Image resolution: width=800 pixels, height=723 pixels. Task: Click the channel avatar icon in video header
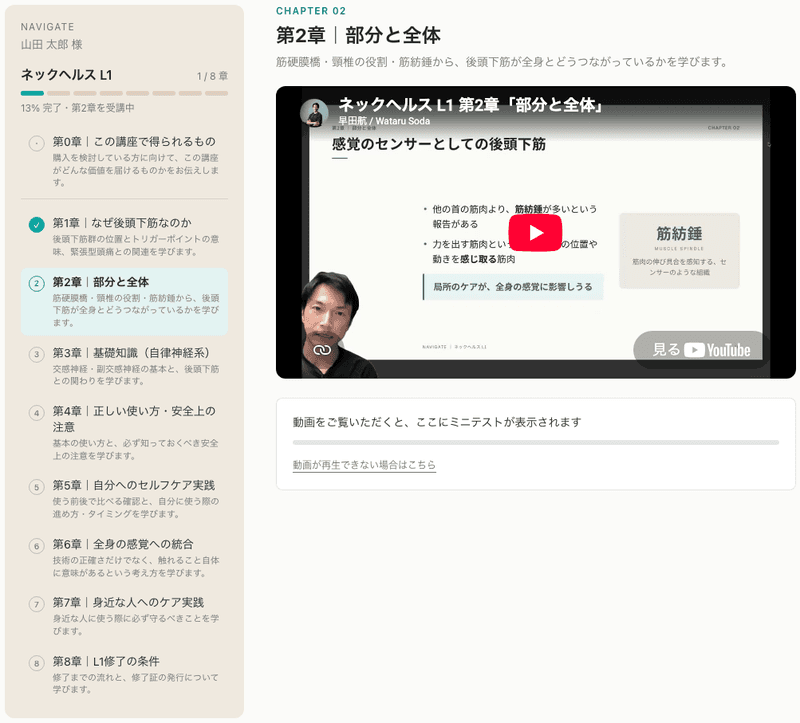[314, 113]
